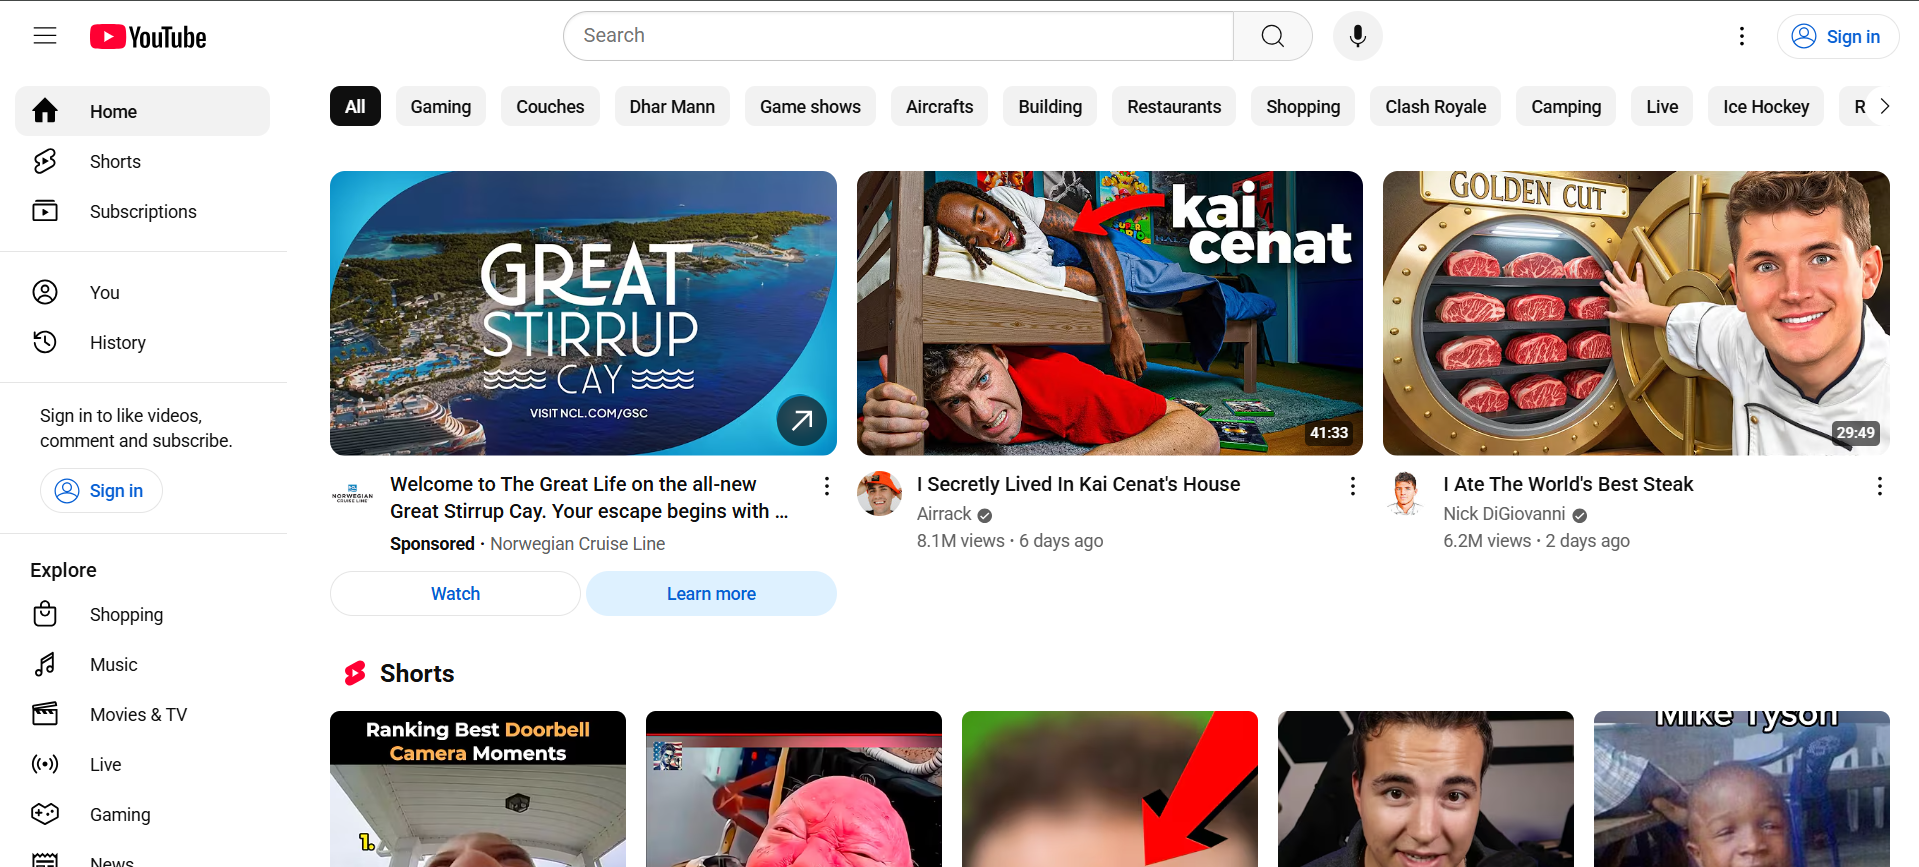
Task: Click the ad's external link arrow icon
Action: pyautogui.click(x=802, y=420)
